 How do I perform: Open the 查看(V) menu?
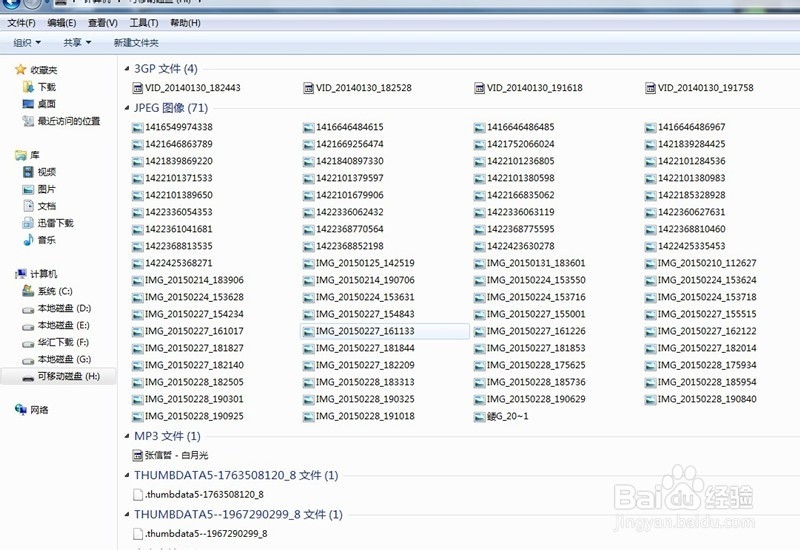103,23
